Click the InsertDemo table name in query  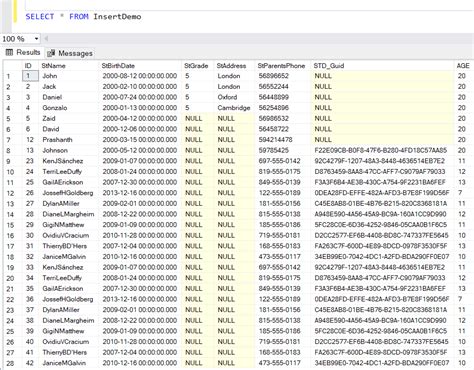117,17
